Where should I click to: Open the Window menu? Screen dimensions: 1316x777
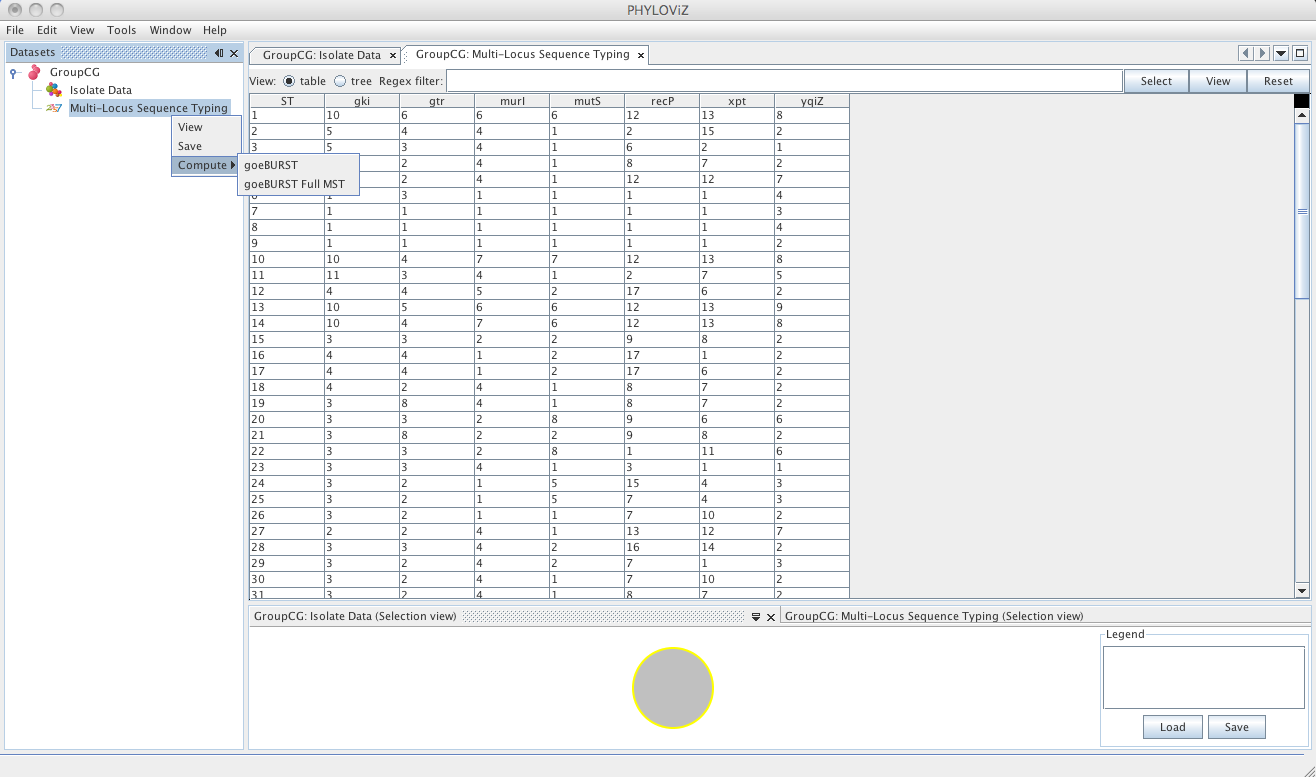click(170, 30)
